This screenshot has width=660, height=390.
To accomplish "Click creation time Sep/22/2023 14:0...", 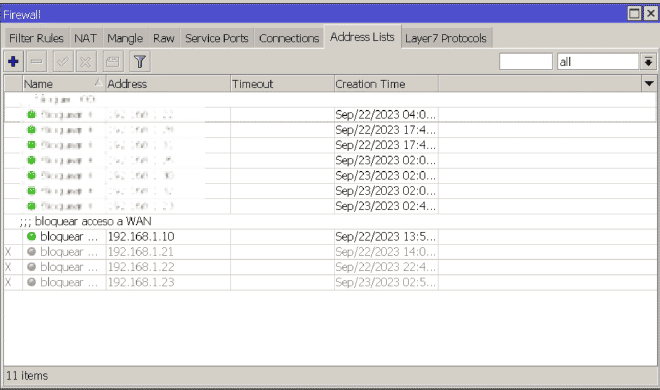I will tap(386, 252).
